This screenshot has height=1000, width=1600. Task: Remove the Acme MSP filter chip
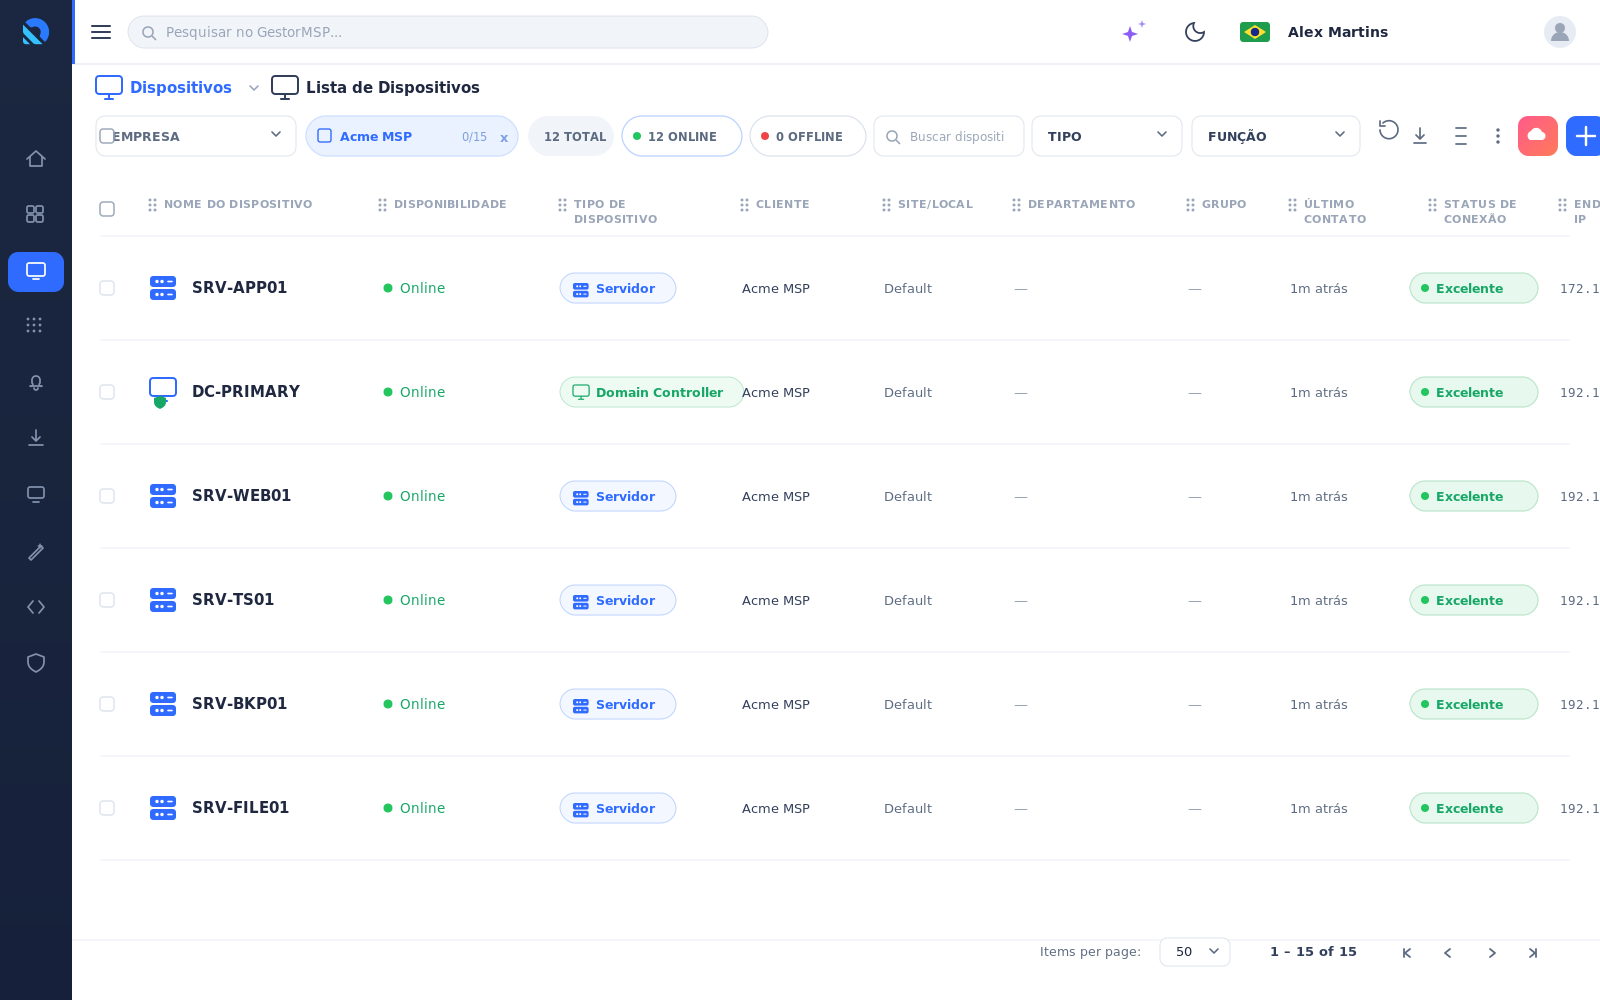tap(504, 138)
